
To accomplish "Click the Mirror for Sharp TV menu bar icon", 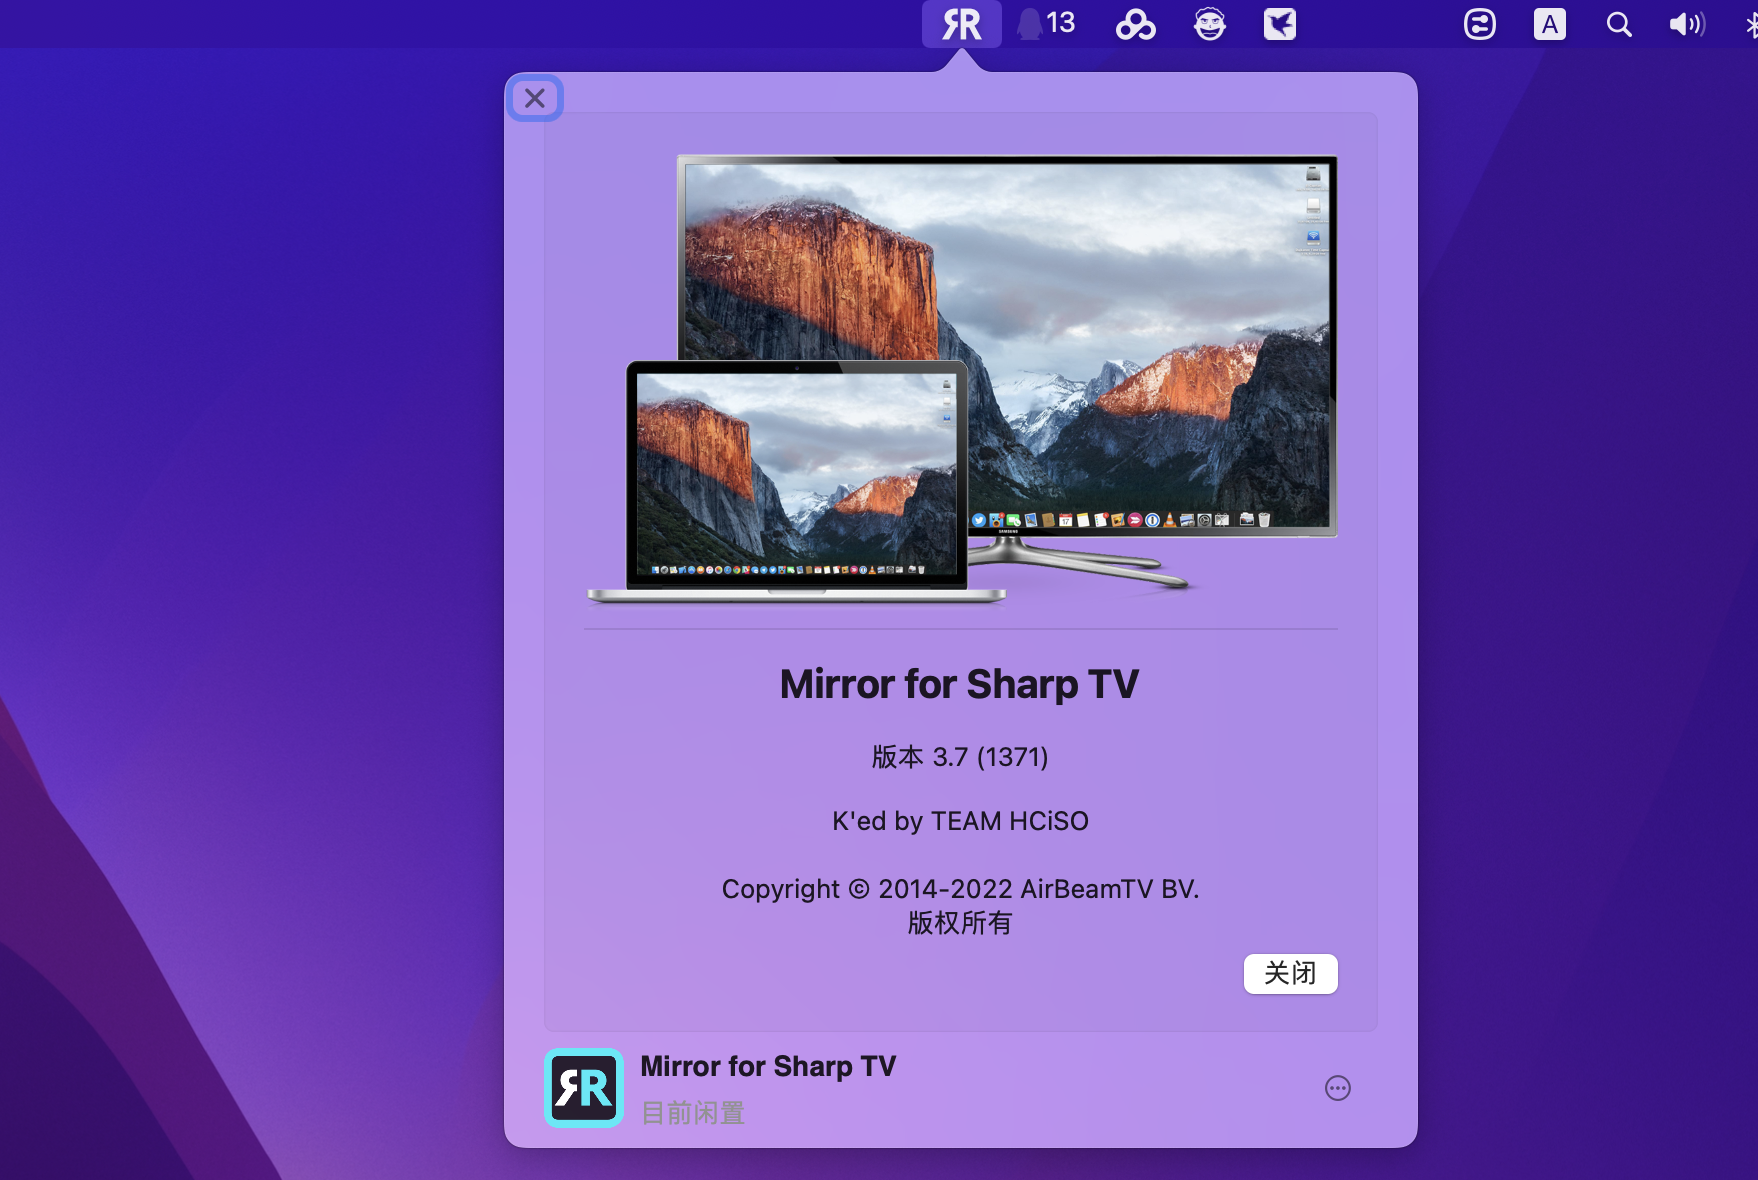I will tap(961, 24).
